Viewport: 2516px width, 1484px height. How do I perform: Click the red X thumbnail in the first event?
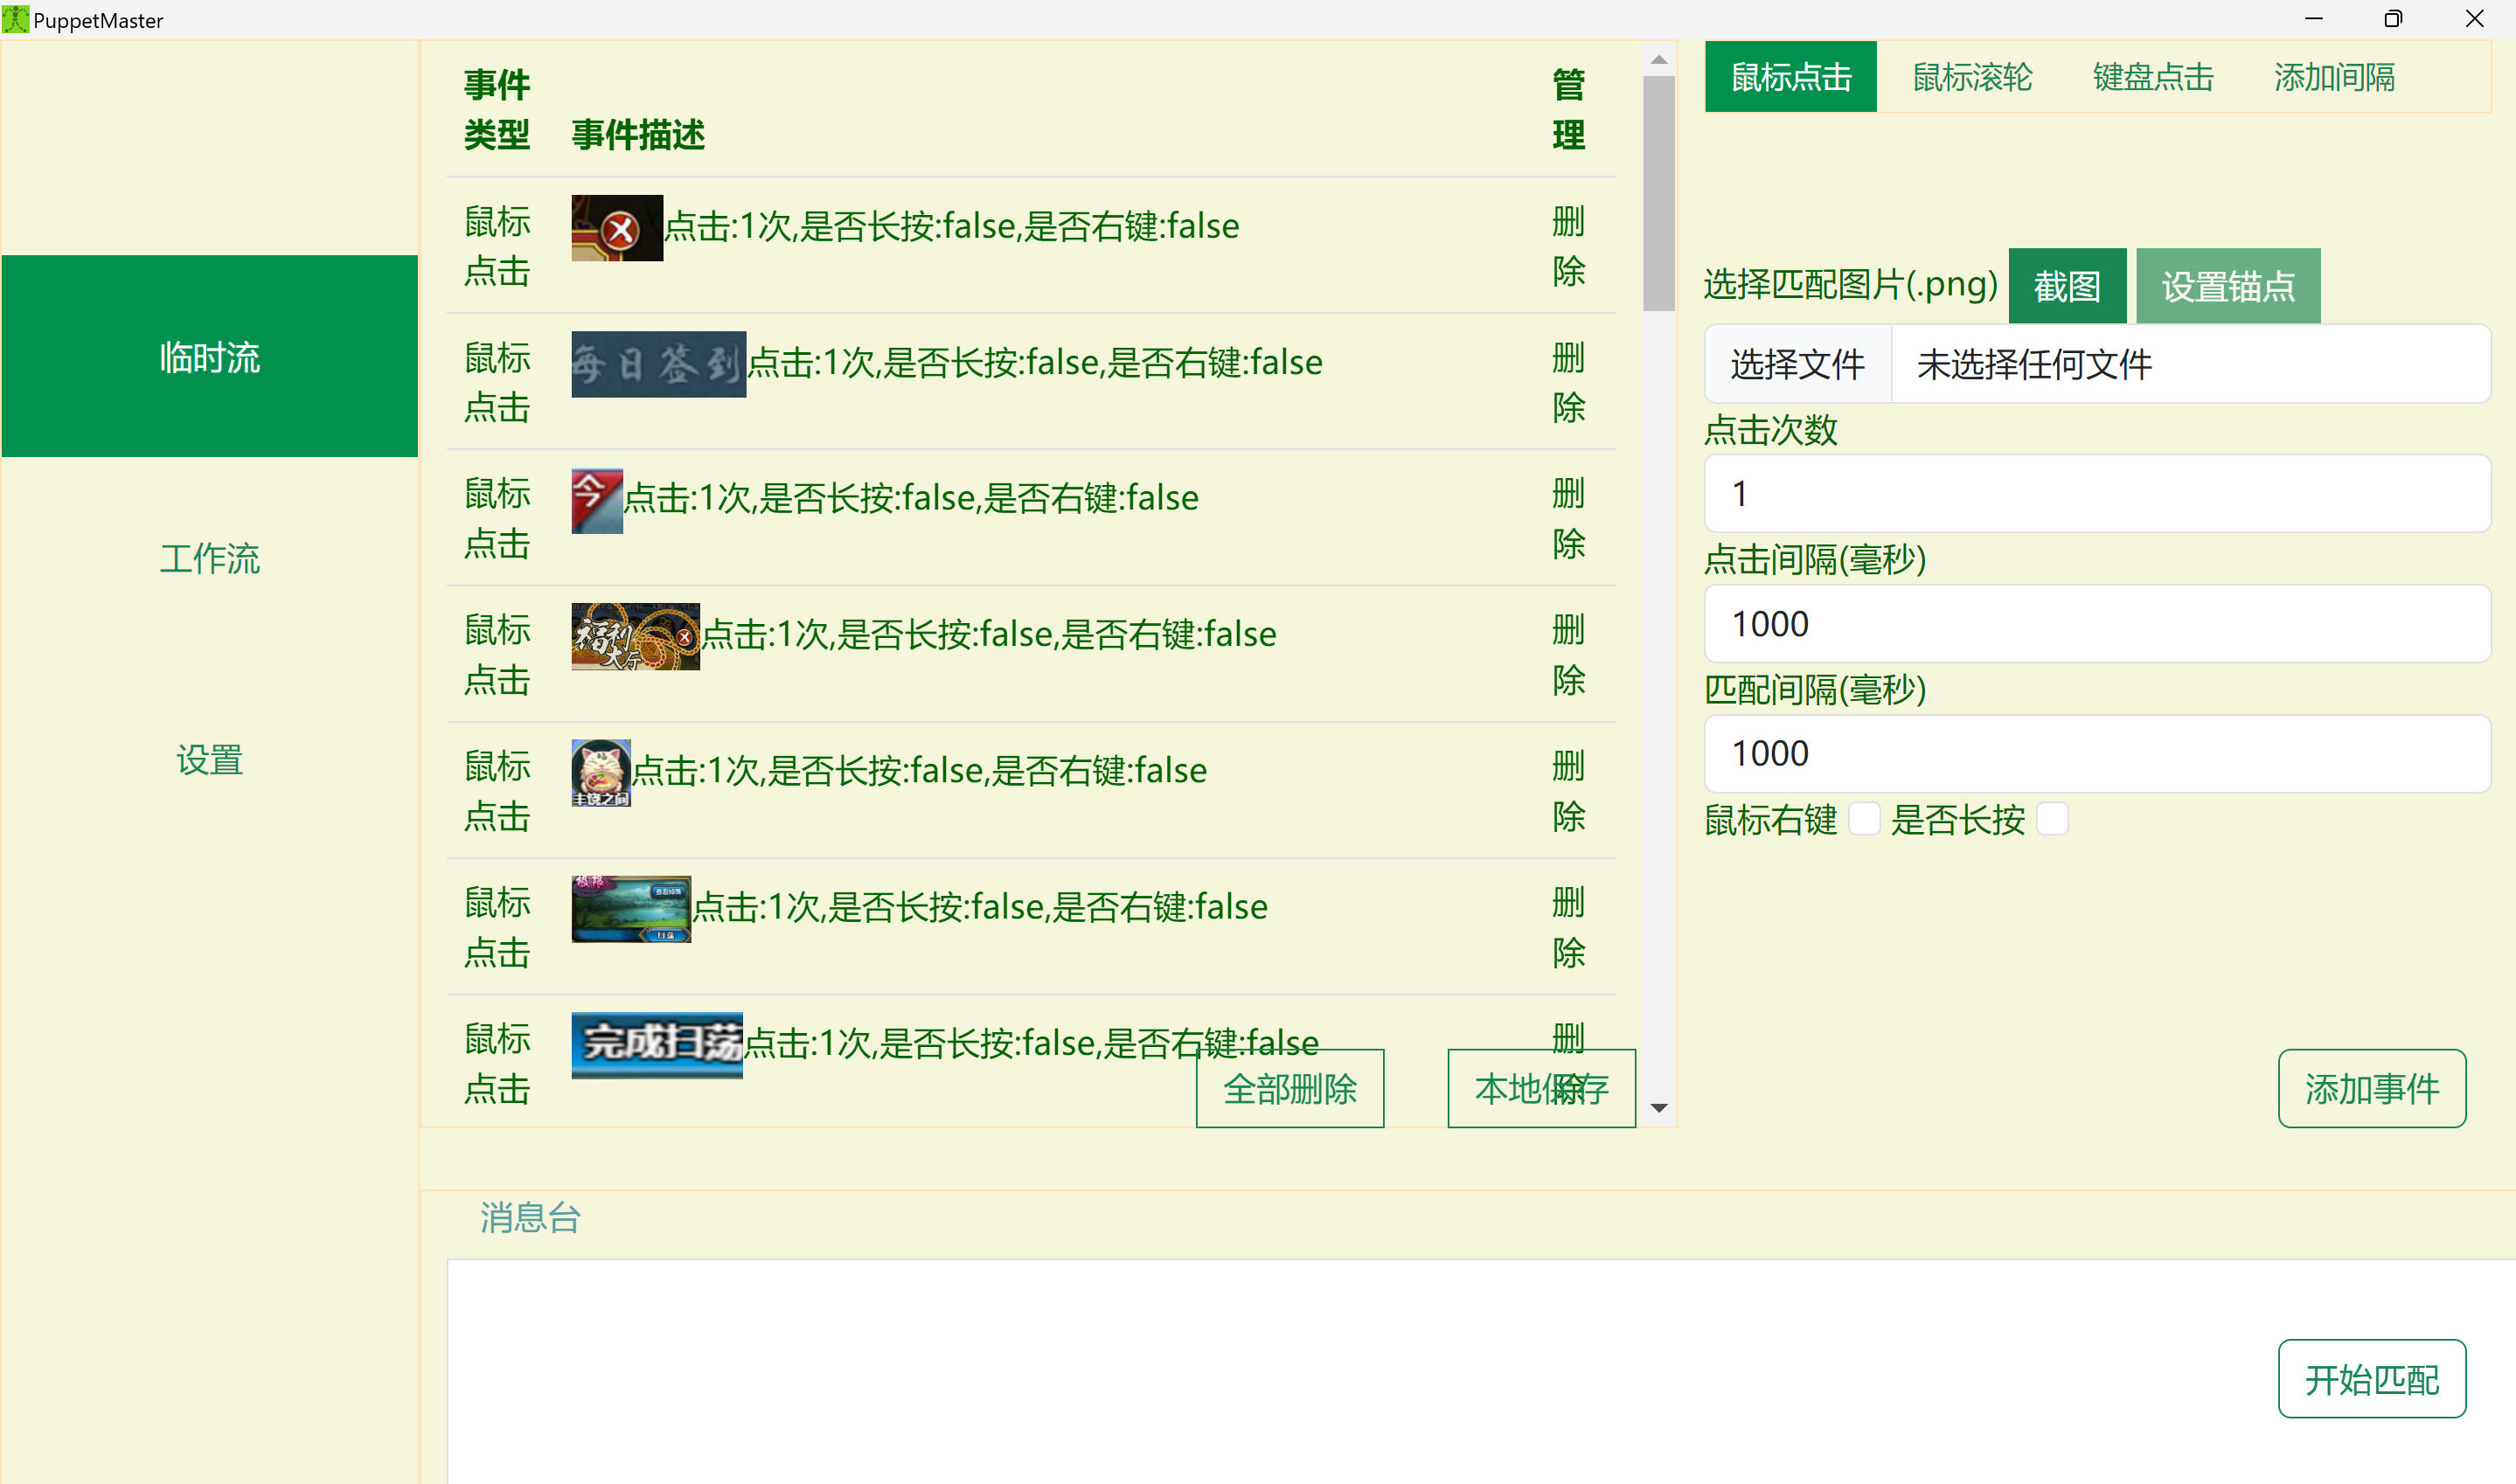click(x=616, y=228)
